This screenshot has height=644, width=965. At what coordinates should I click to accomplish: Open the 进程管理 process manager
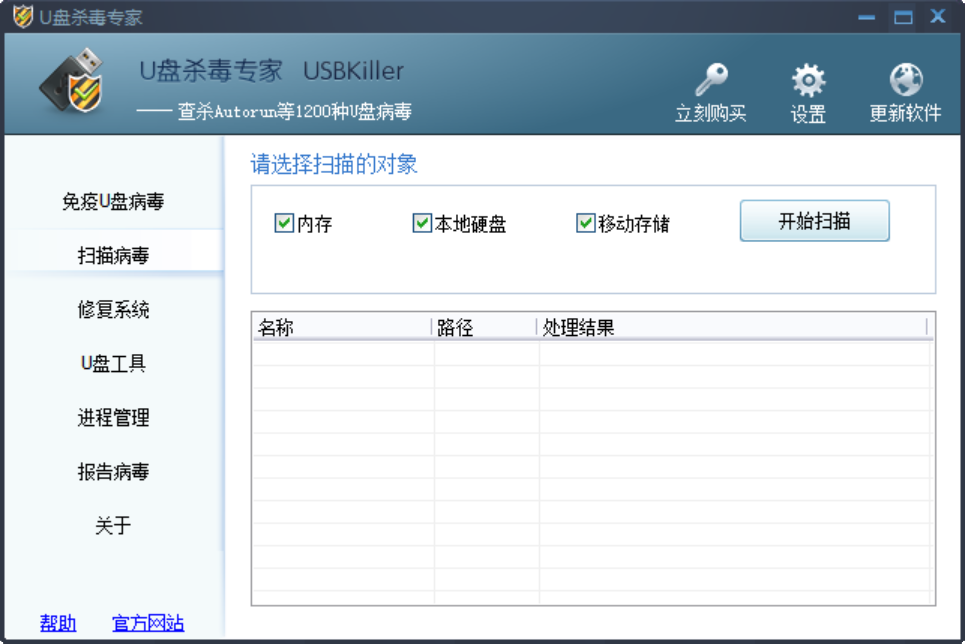[x=113, y=418]
